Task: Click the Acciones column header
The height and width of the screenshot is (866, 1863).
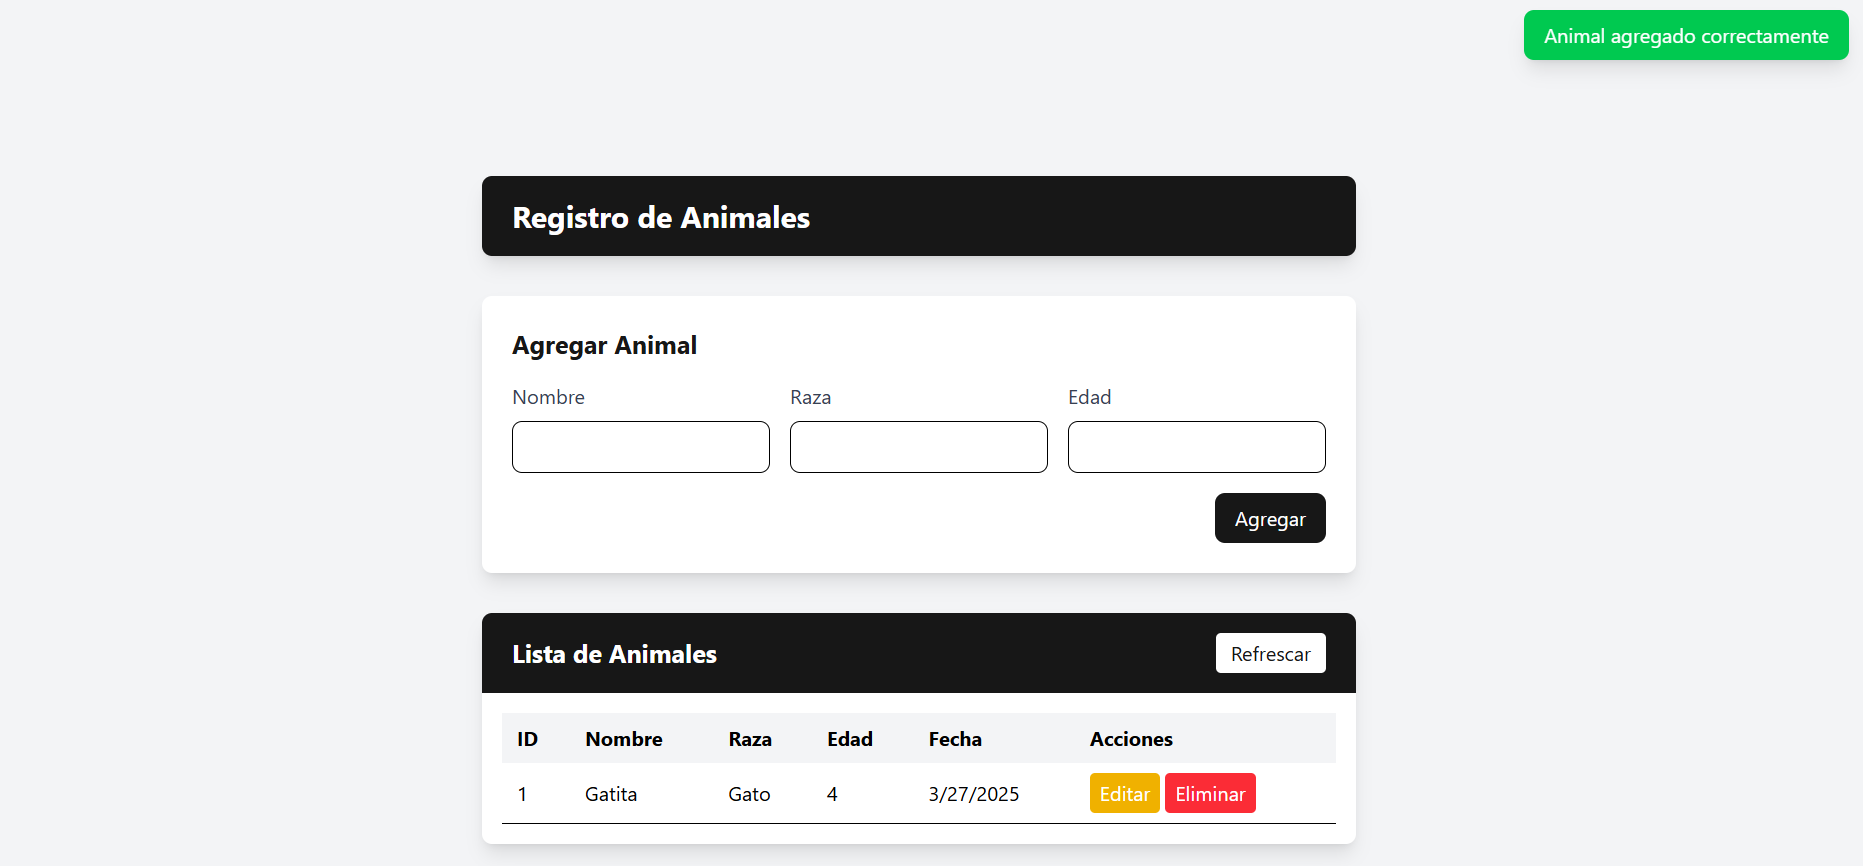Action: tap(1131, 739)
